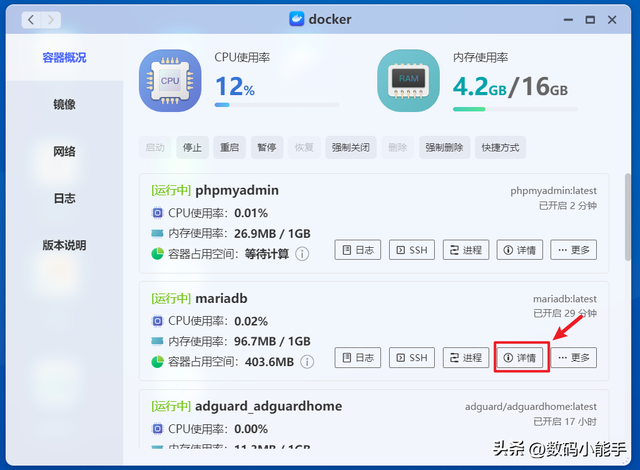Viewport: 640px width, 470px height.
Task: Click the 重启 button
Action: [229, 147]
